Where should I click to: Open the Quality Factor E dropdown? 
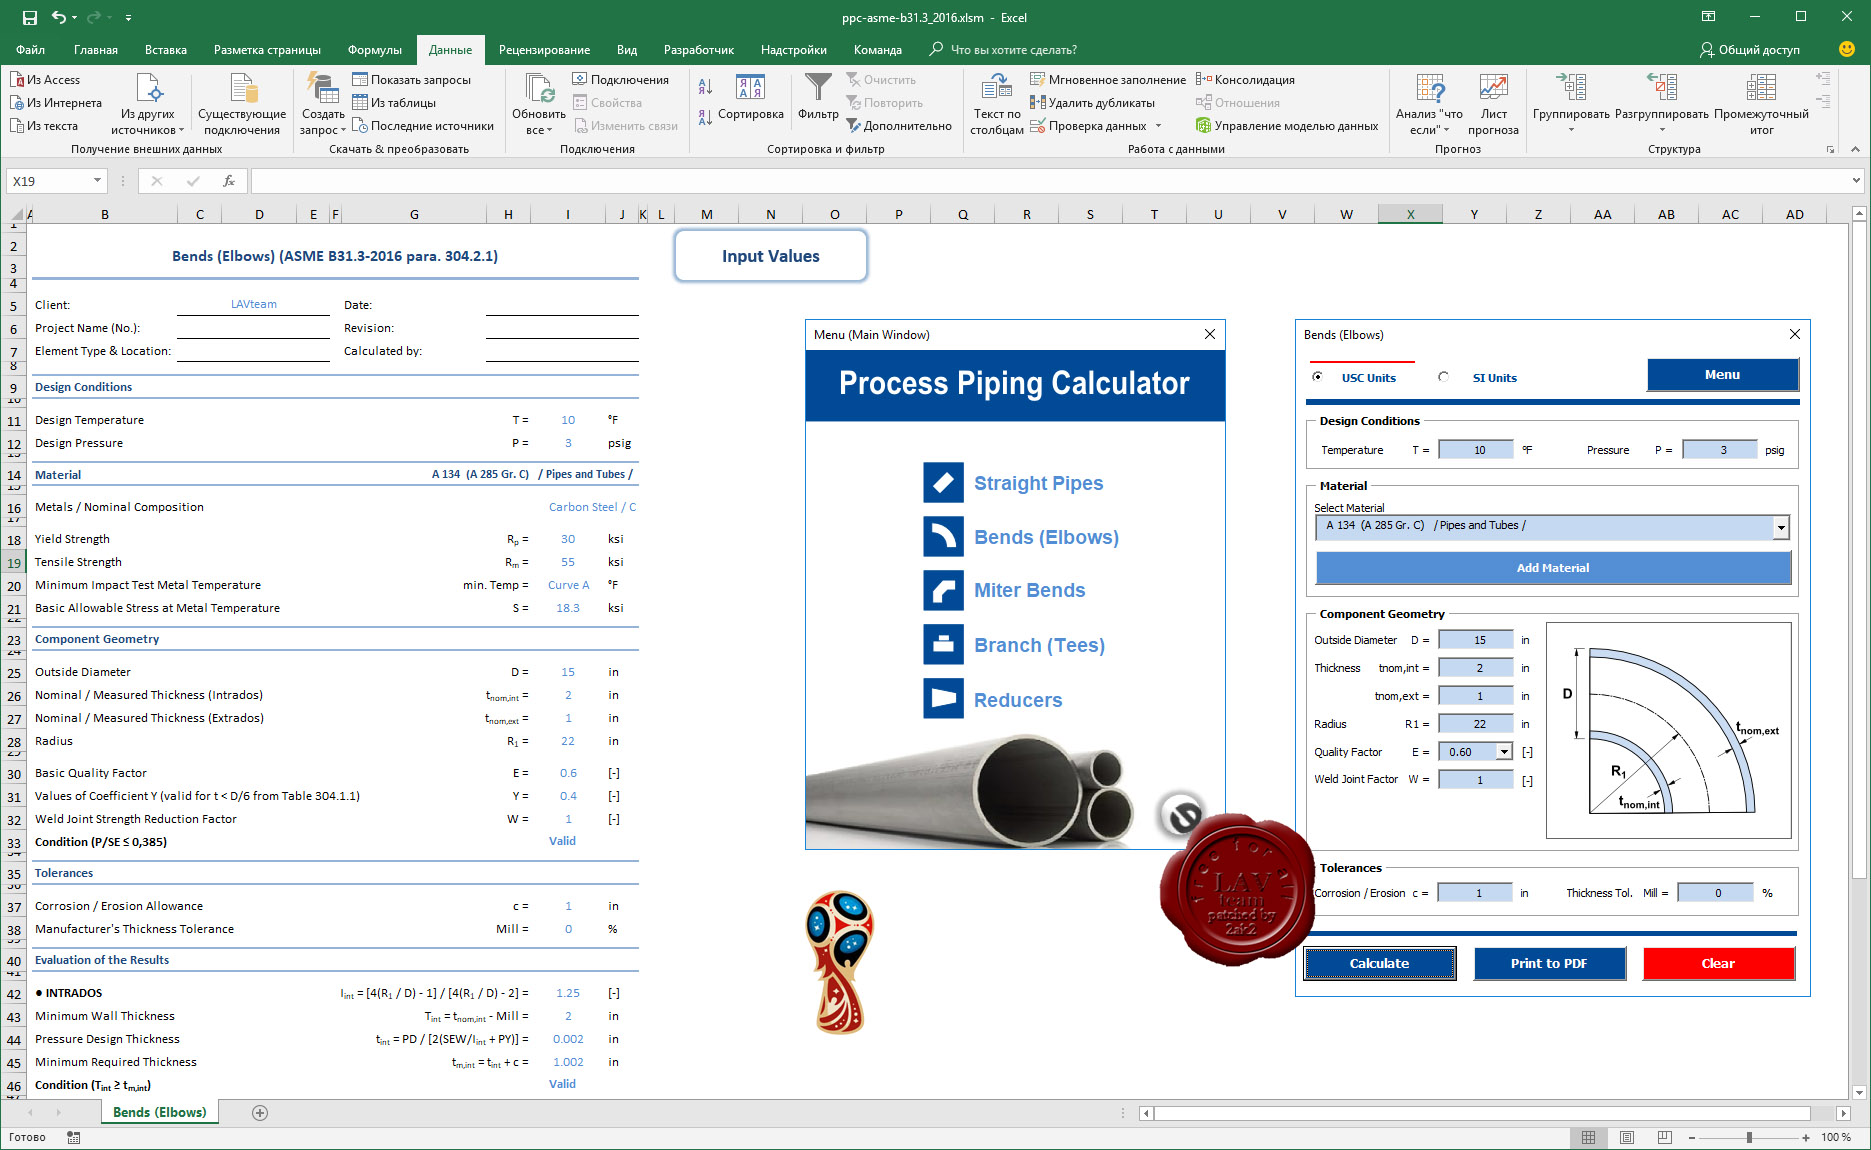(1504, 752)
